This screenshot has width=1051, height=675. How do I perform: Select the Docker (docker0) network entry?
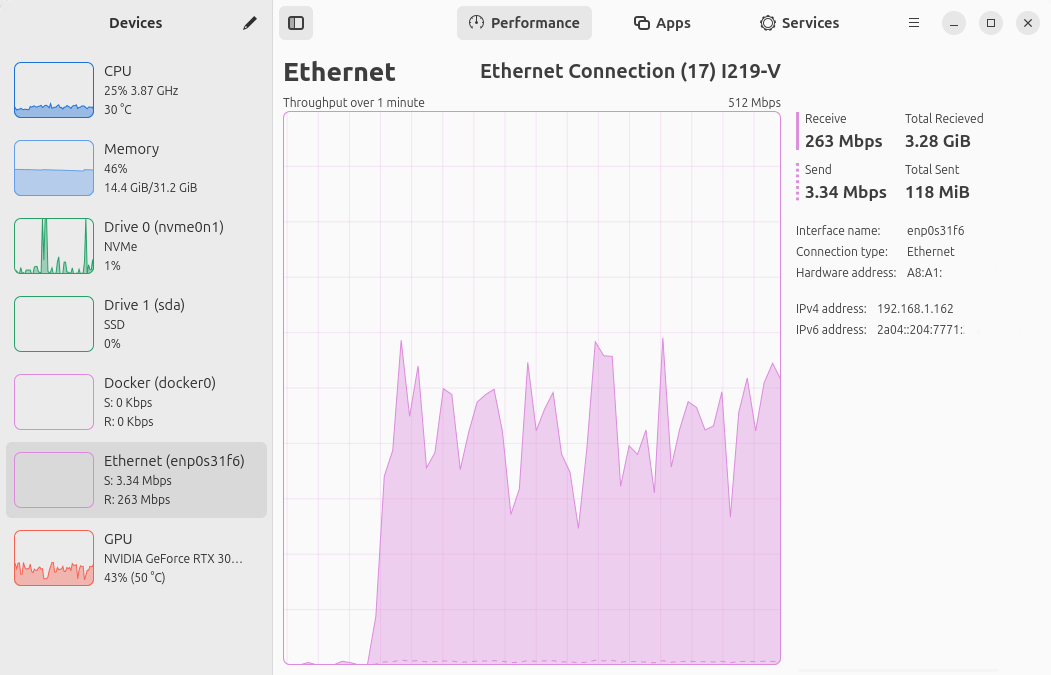click(x=136, y=402)
